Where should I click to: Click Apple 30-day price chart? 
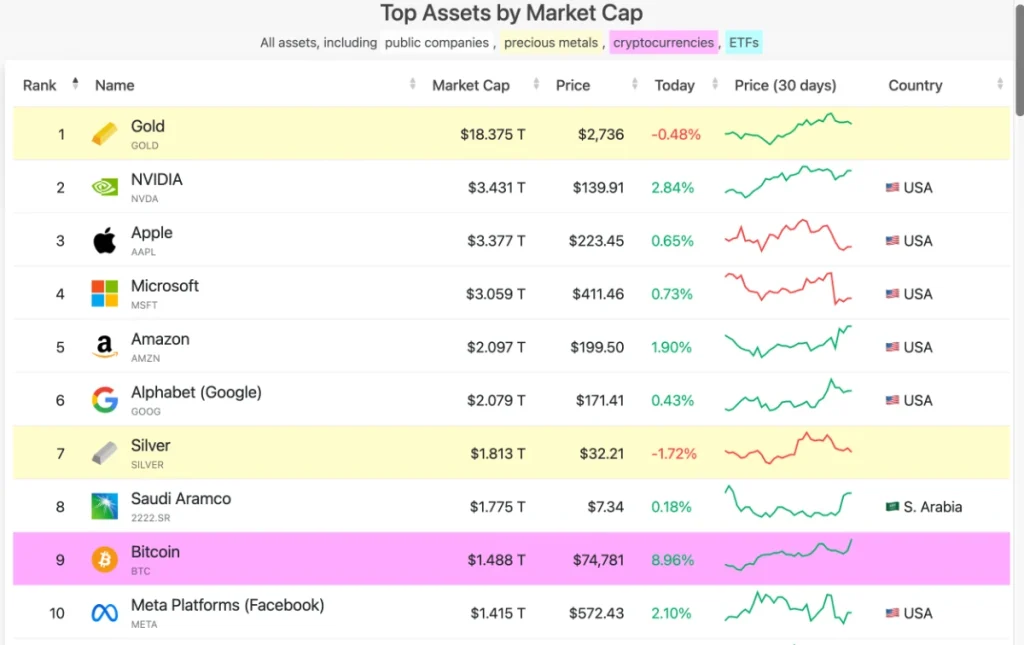click(788, 236)
